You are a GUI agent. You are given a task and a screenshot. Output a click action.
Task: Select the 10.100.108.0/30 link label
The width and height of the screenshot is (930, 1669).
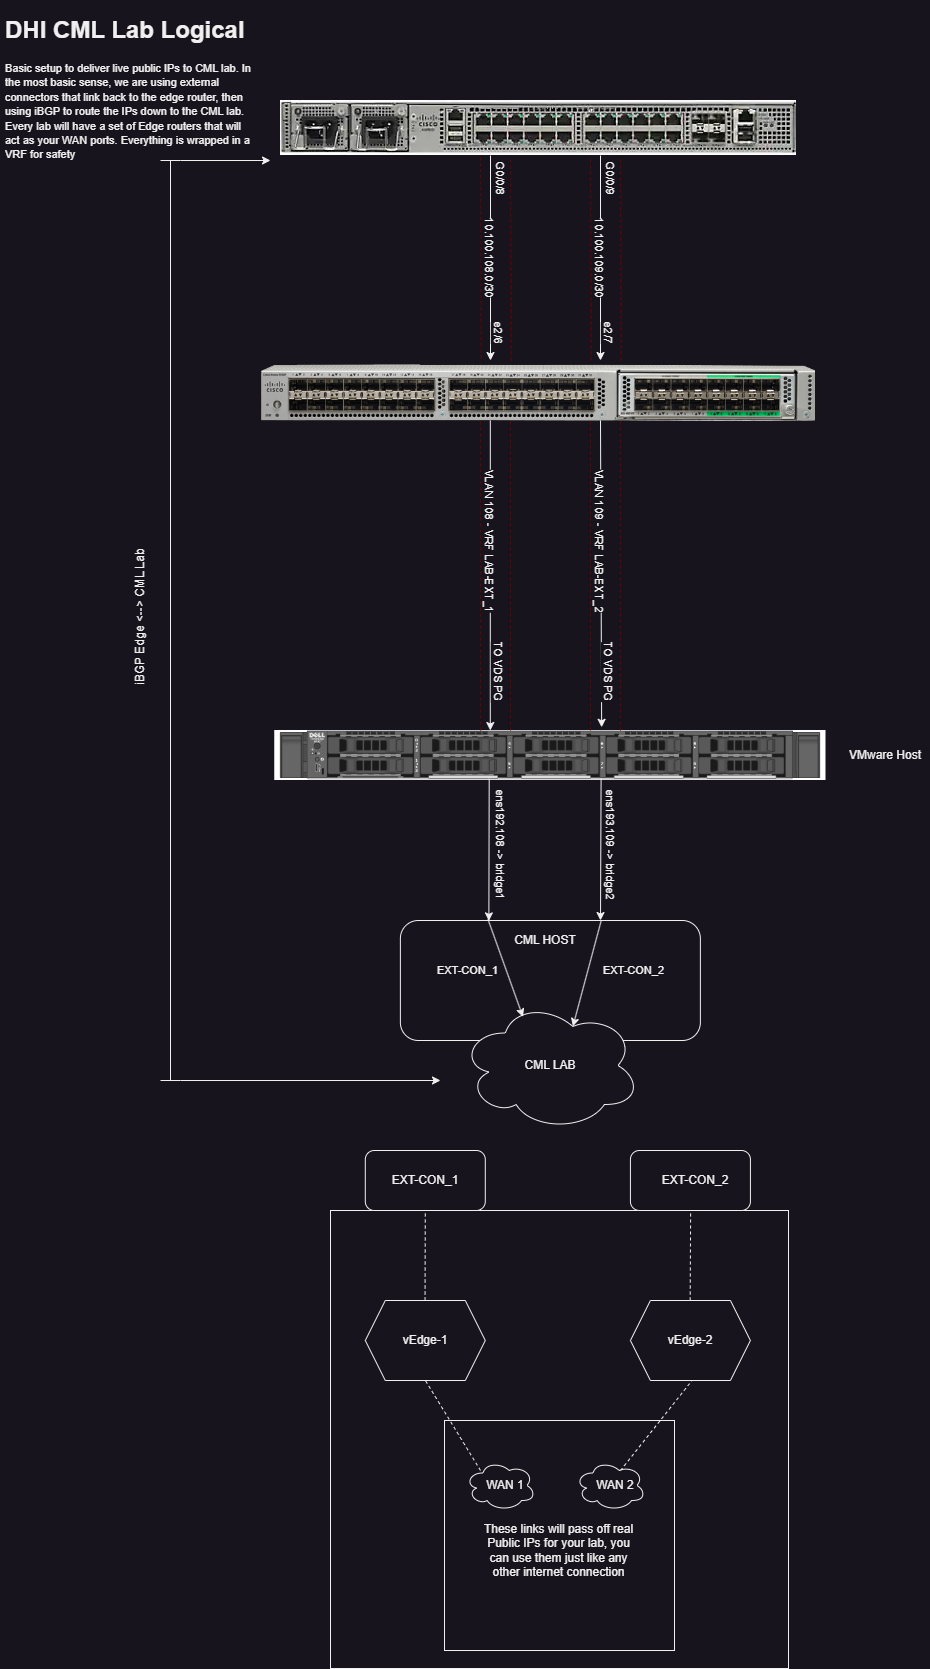pos(489,260)
